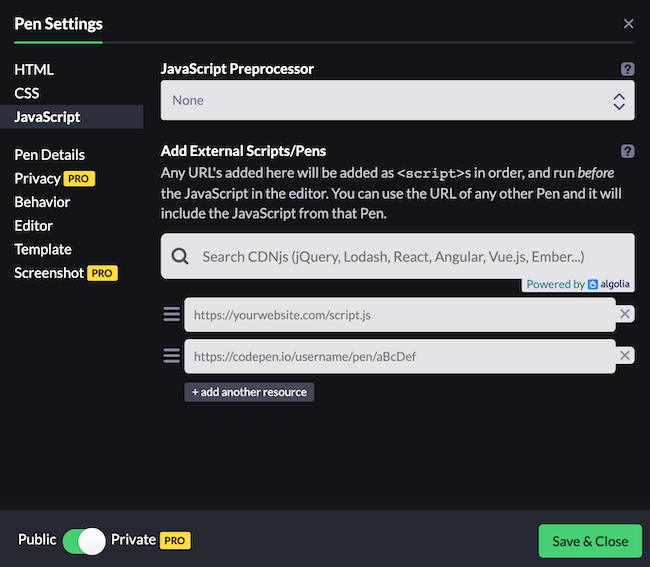Close the Pen Settings dialog
Image resolution: width=650 pixels, height=567 pixels.
(x=628, y=24)
